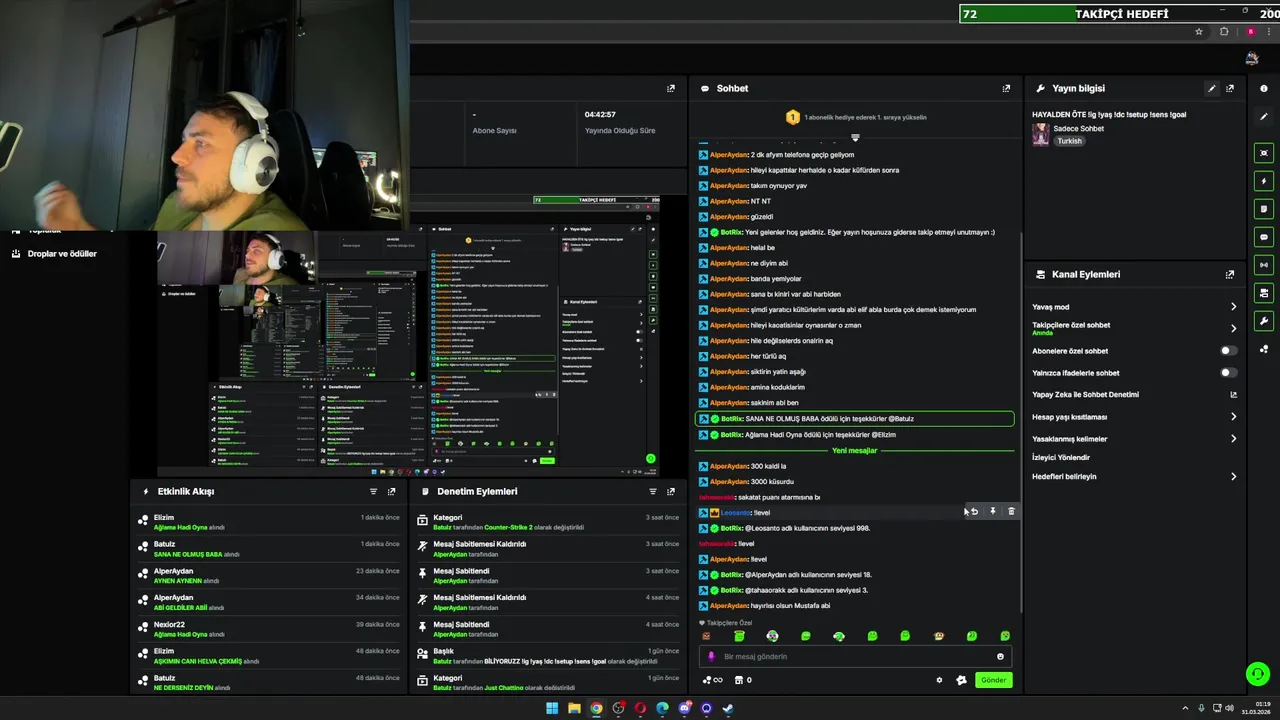Toggle the stream preview widget icon in sidebar
The width and height of the screenshot is (1280, 720).
[x=1264, y=153]
